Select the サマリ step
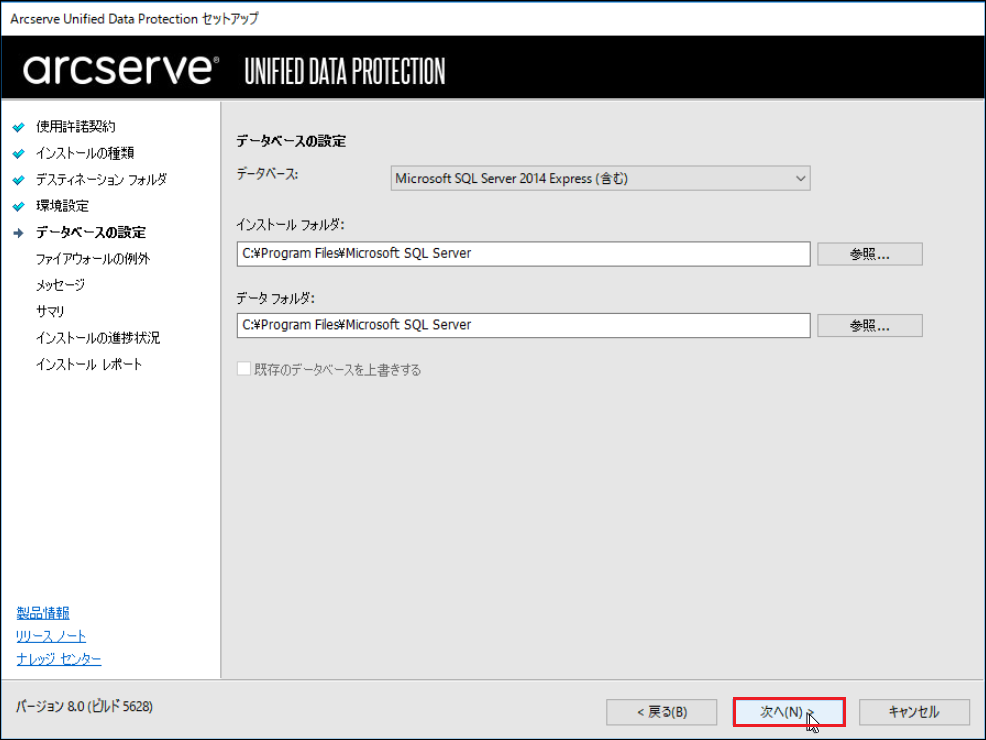 (x=50, y=311)
